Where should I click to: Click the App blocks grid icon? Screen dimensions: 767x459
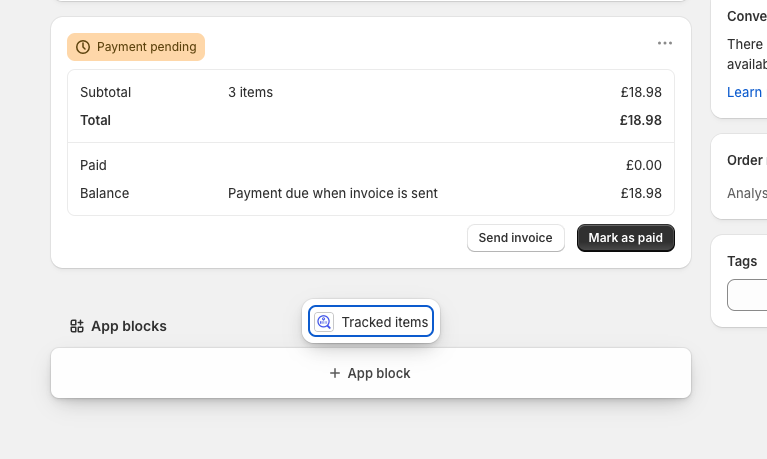point(77,326)
